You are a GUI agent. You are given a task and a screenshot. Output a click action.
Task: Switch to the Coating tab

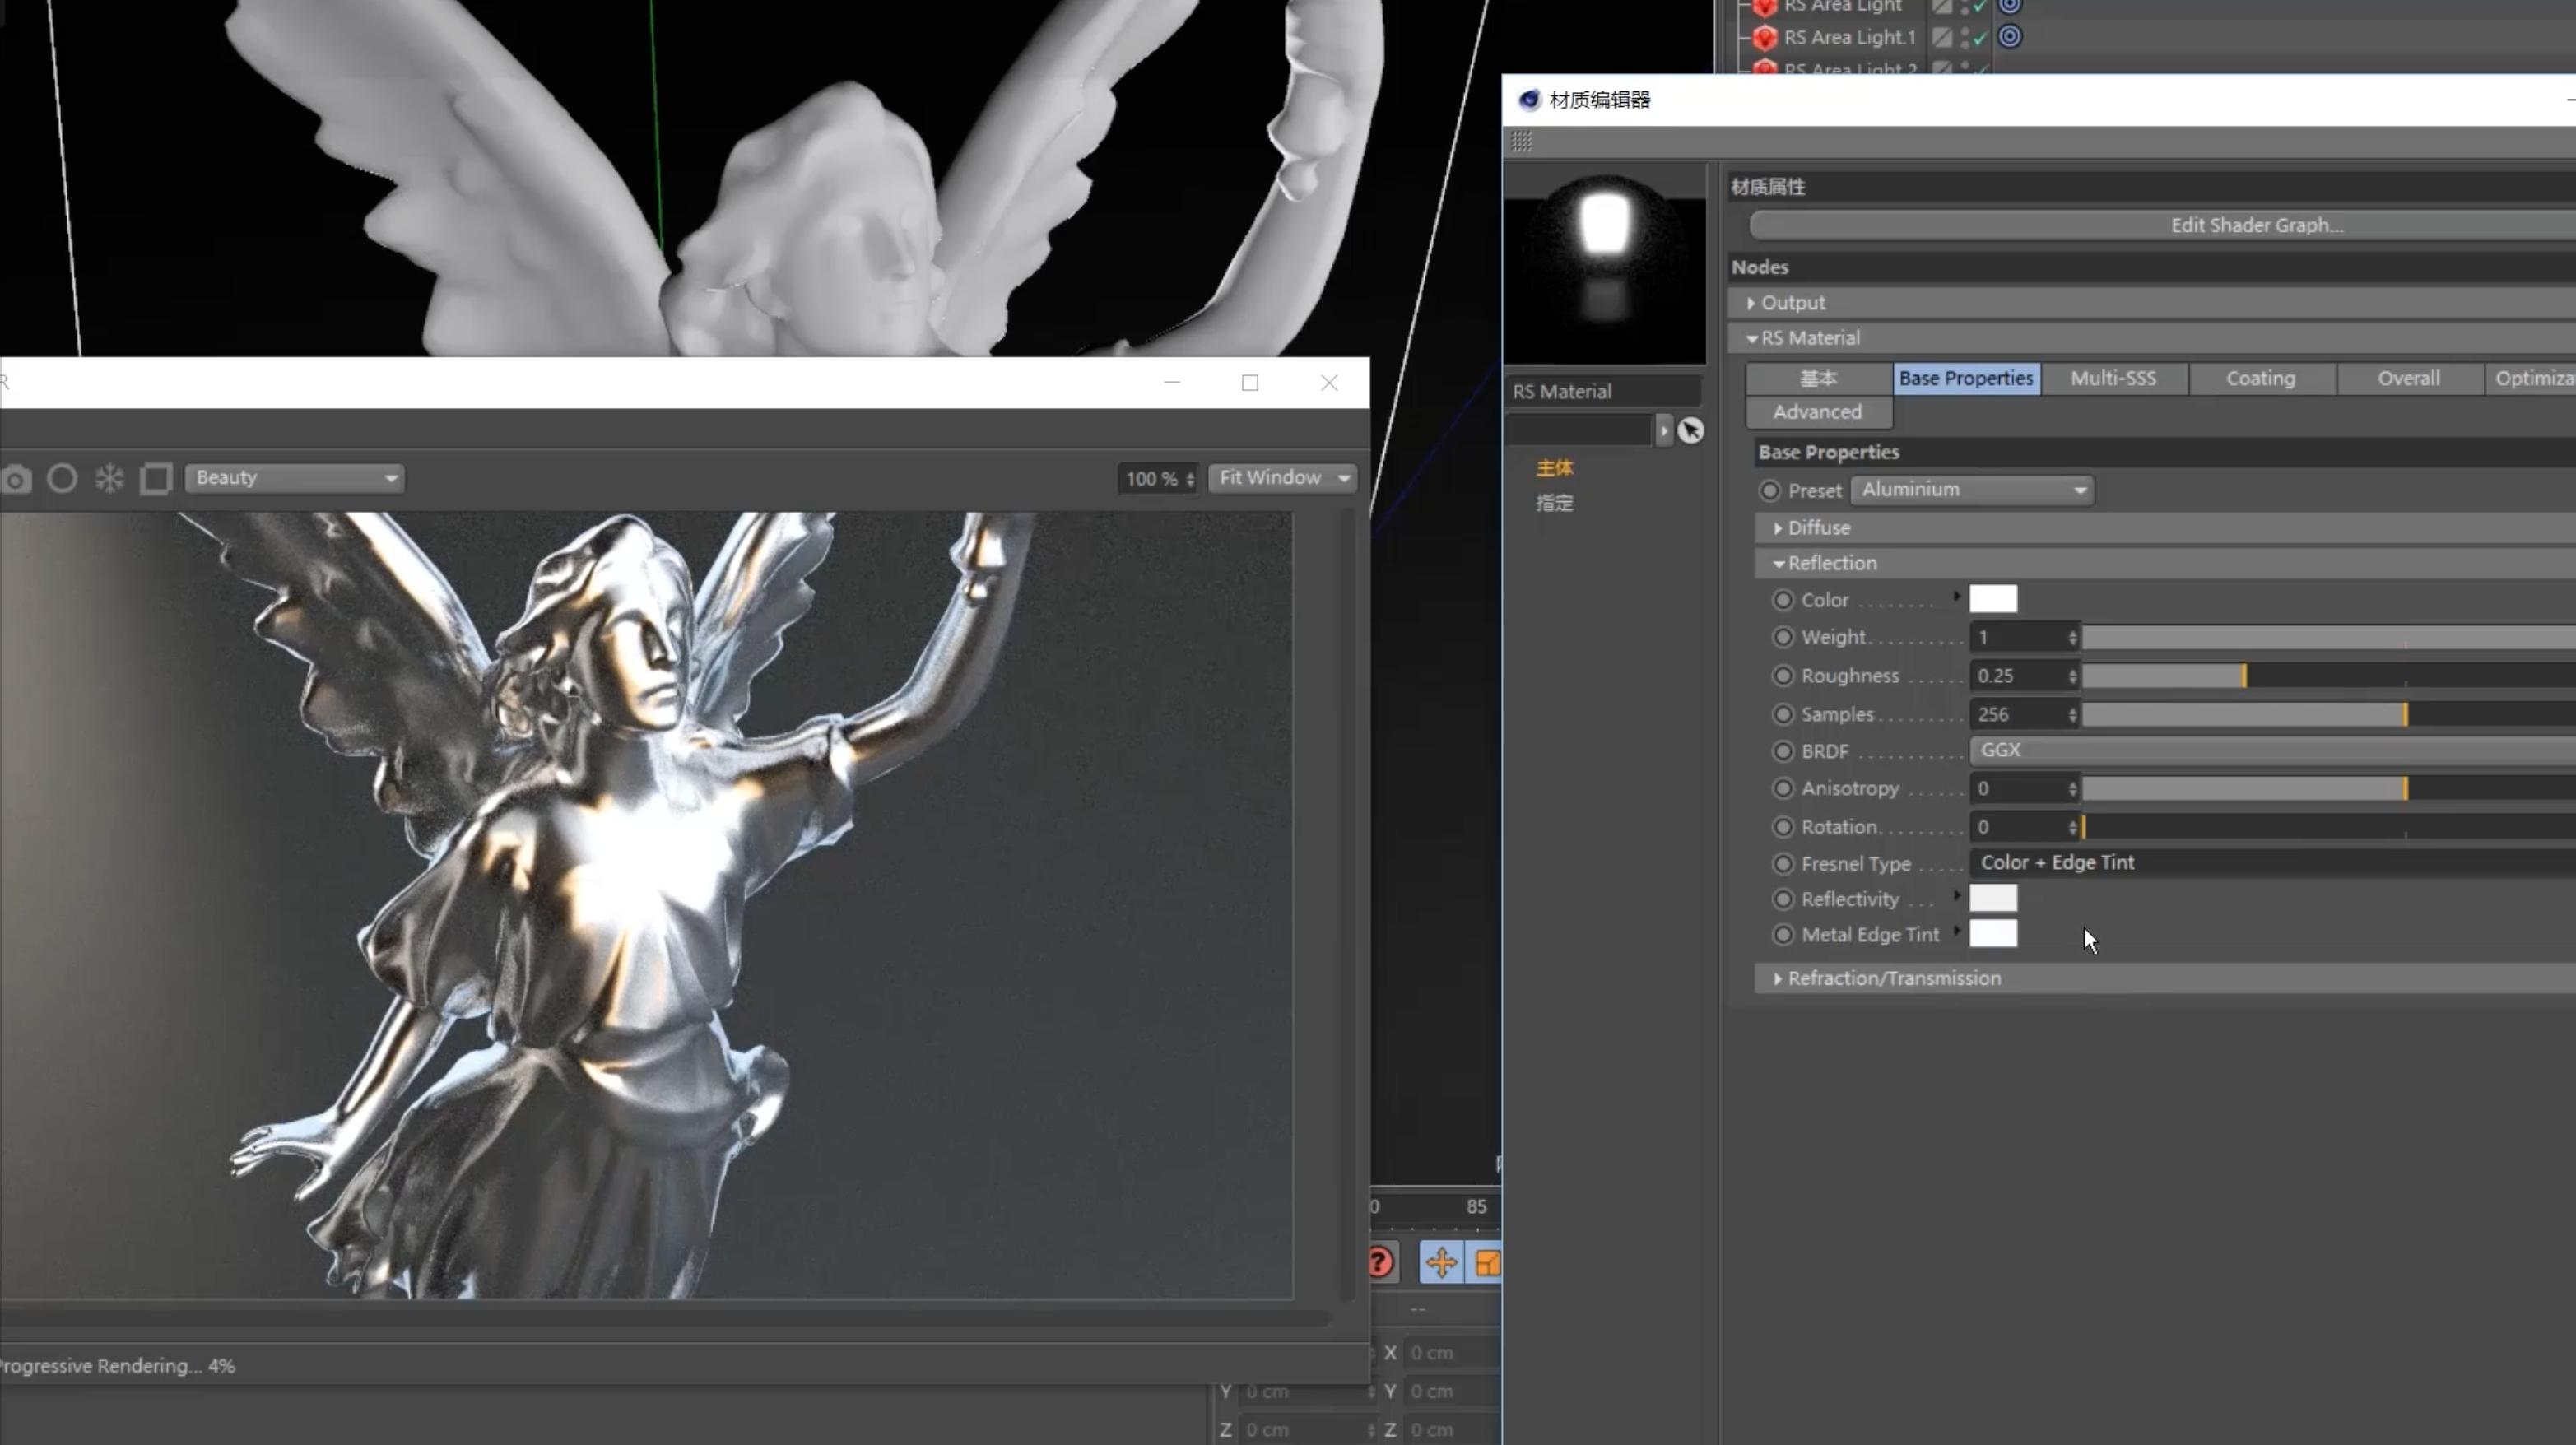(x=2259, y=377)
